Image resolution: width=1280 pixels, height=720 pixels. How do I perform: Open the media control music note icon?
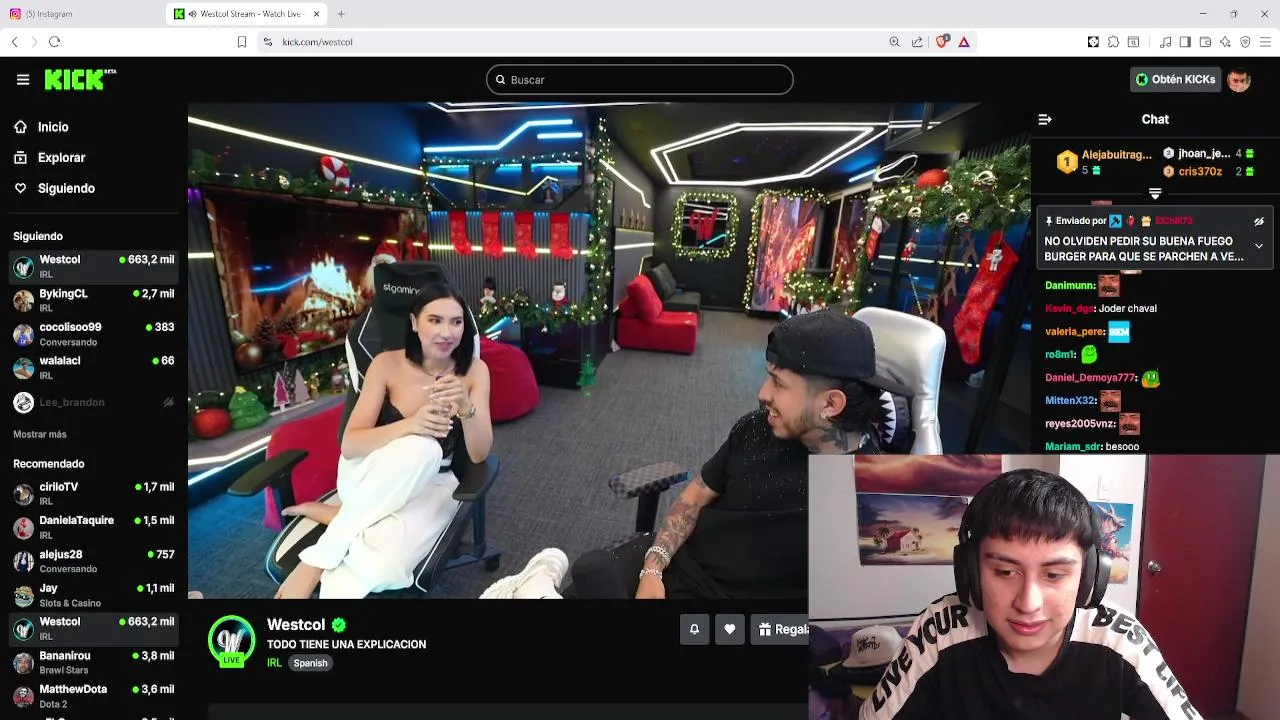click(x=1165, y=42)
